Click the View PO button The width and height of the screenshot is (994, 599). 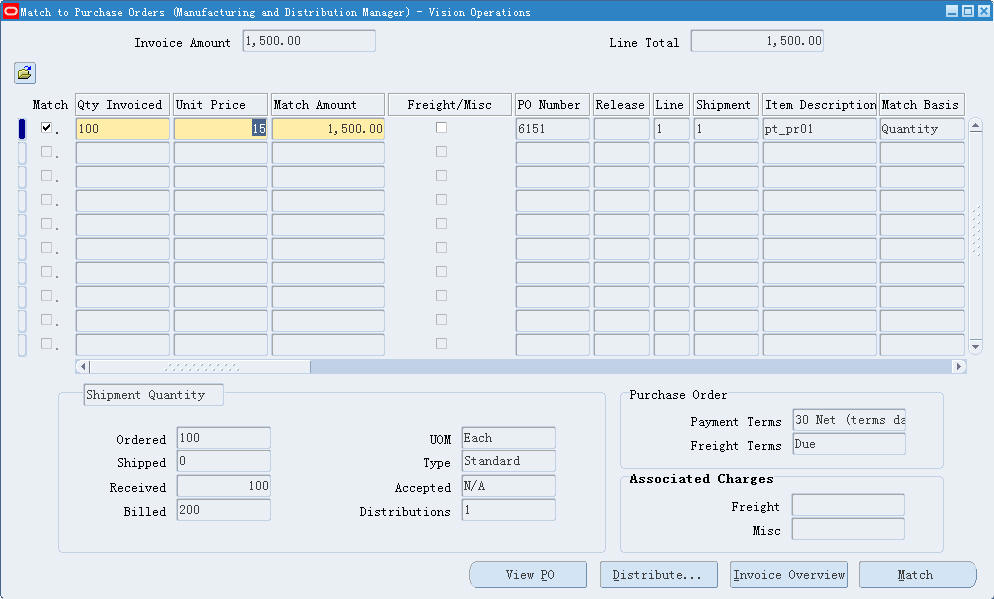[x=528, y=575]
